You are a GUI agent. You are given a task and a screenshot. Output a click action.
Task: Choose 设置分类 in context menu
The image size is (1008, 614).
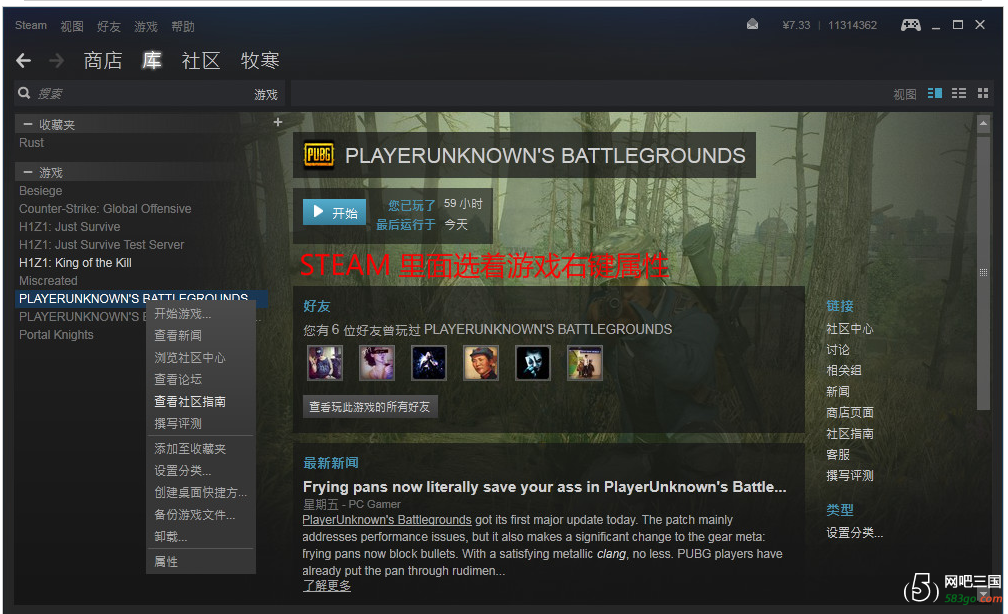pyautogui.click(x=201, y=471)
